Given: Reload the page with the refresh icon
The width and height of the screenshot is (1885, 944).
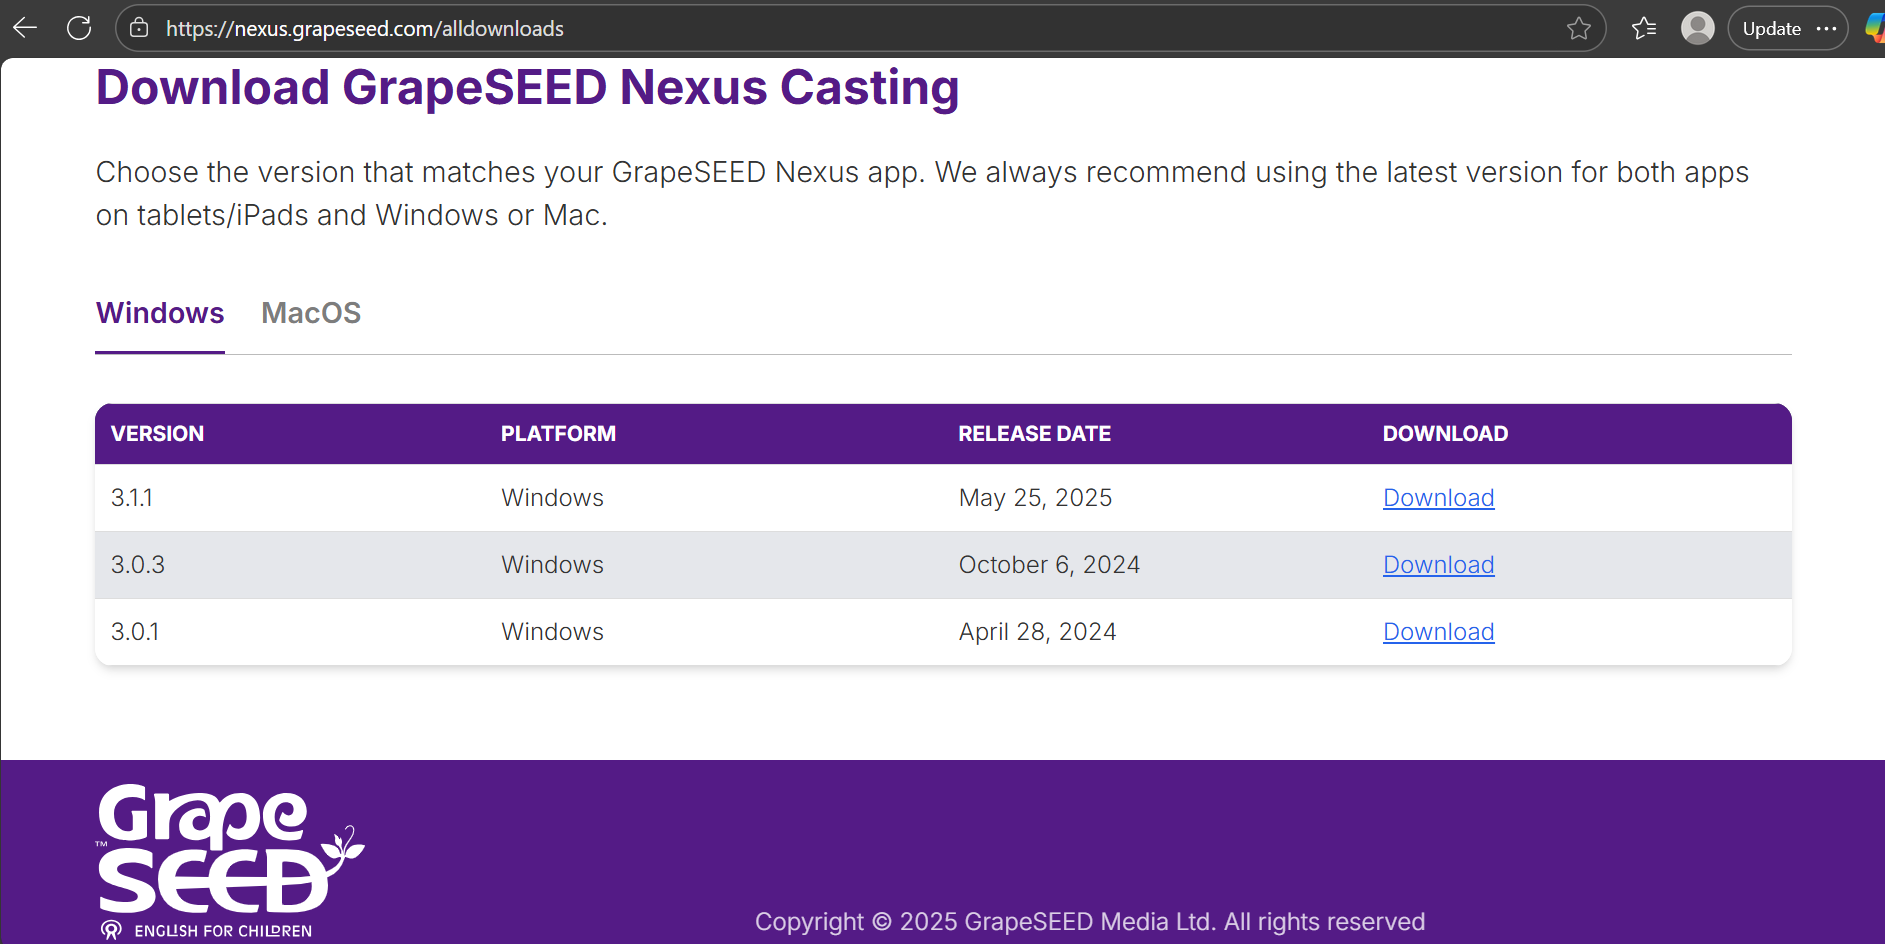Looking at the screenshot, I should click(79, 28).
